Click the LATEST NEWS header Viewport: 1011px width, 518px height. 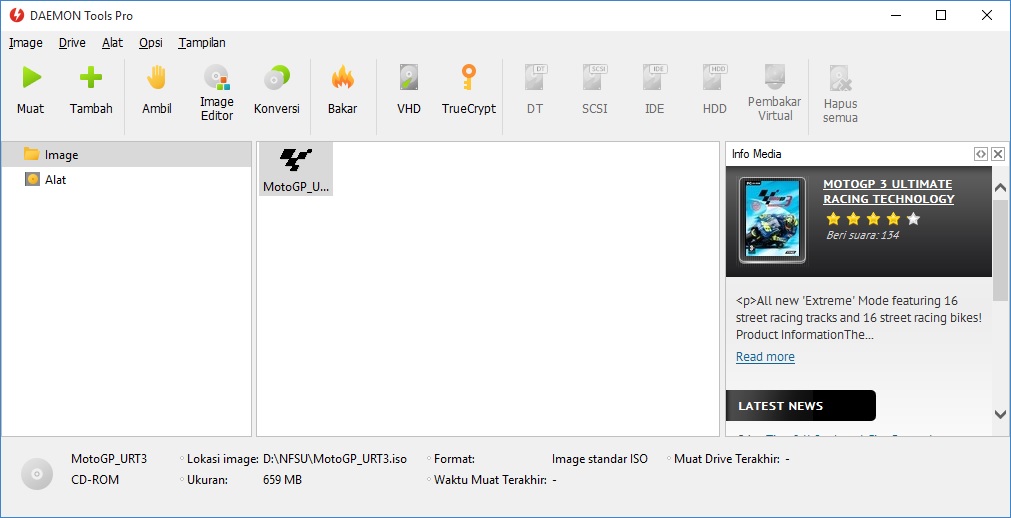801,406
